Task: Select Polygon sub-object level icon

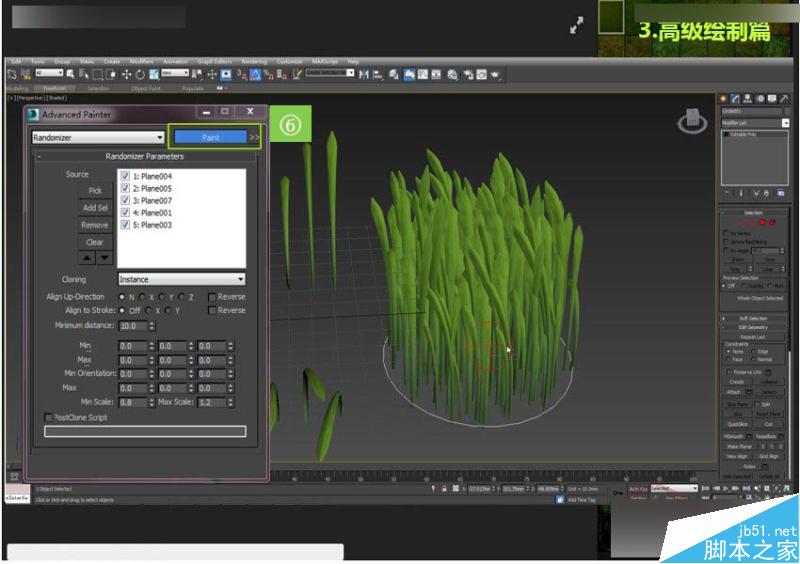Action: pos(763,221)
